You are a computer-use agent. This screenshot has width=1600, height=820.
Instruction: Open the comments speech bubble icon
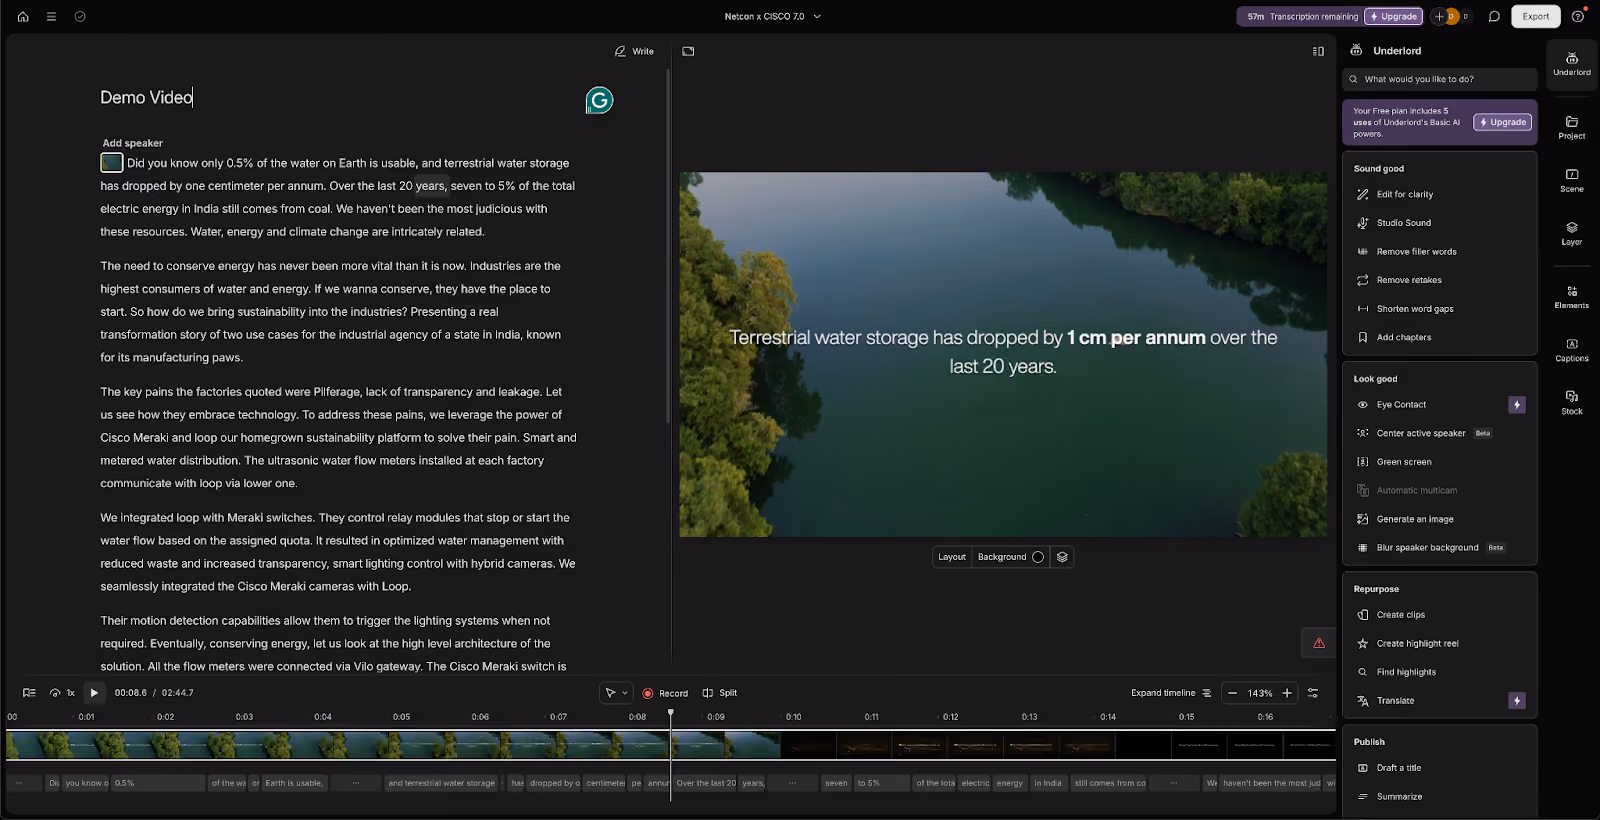tap(1494, 16)
